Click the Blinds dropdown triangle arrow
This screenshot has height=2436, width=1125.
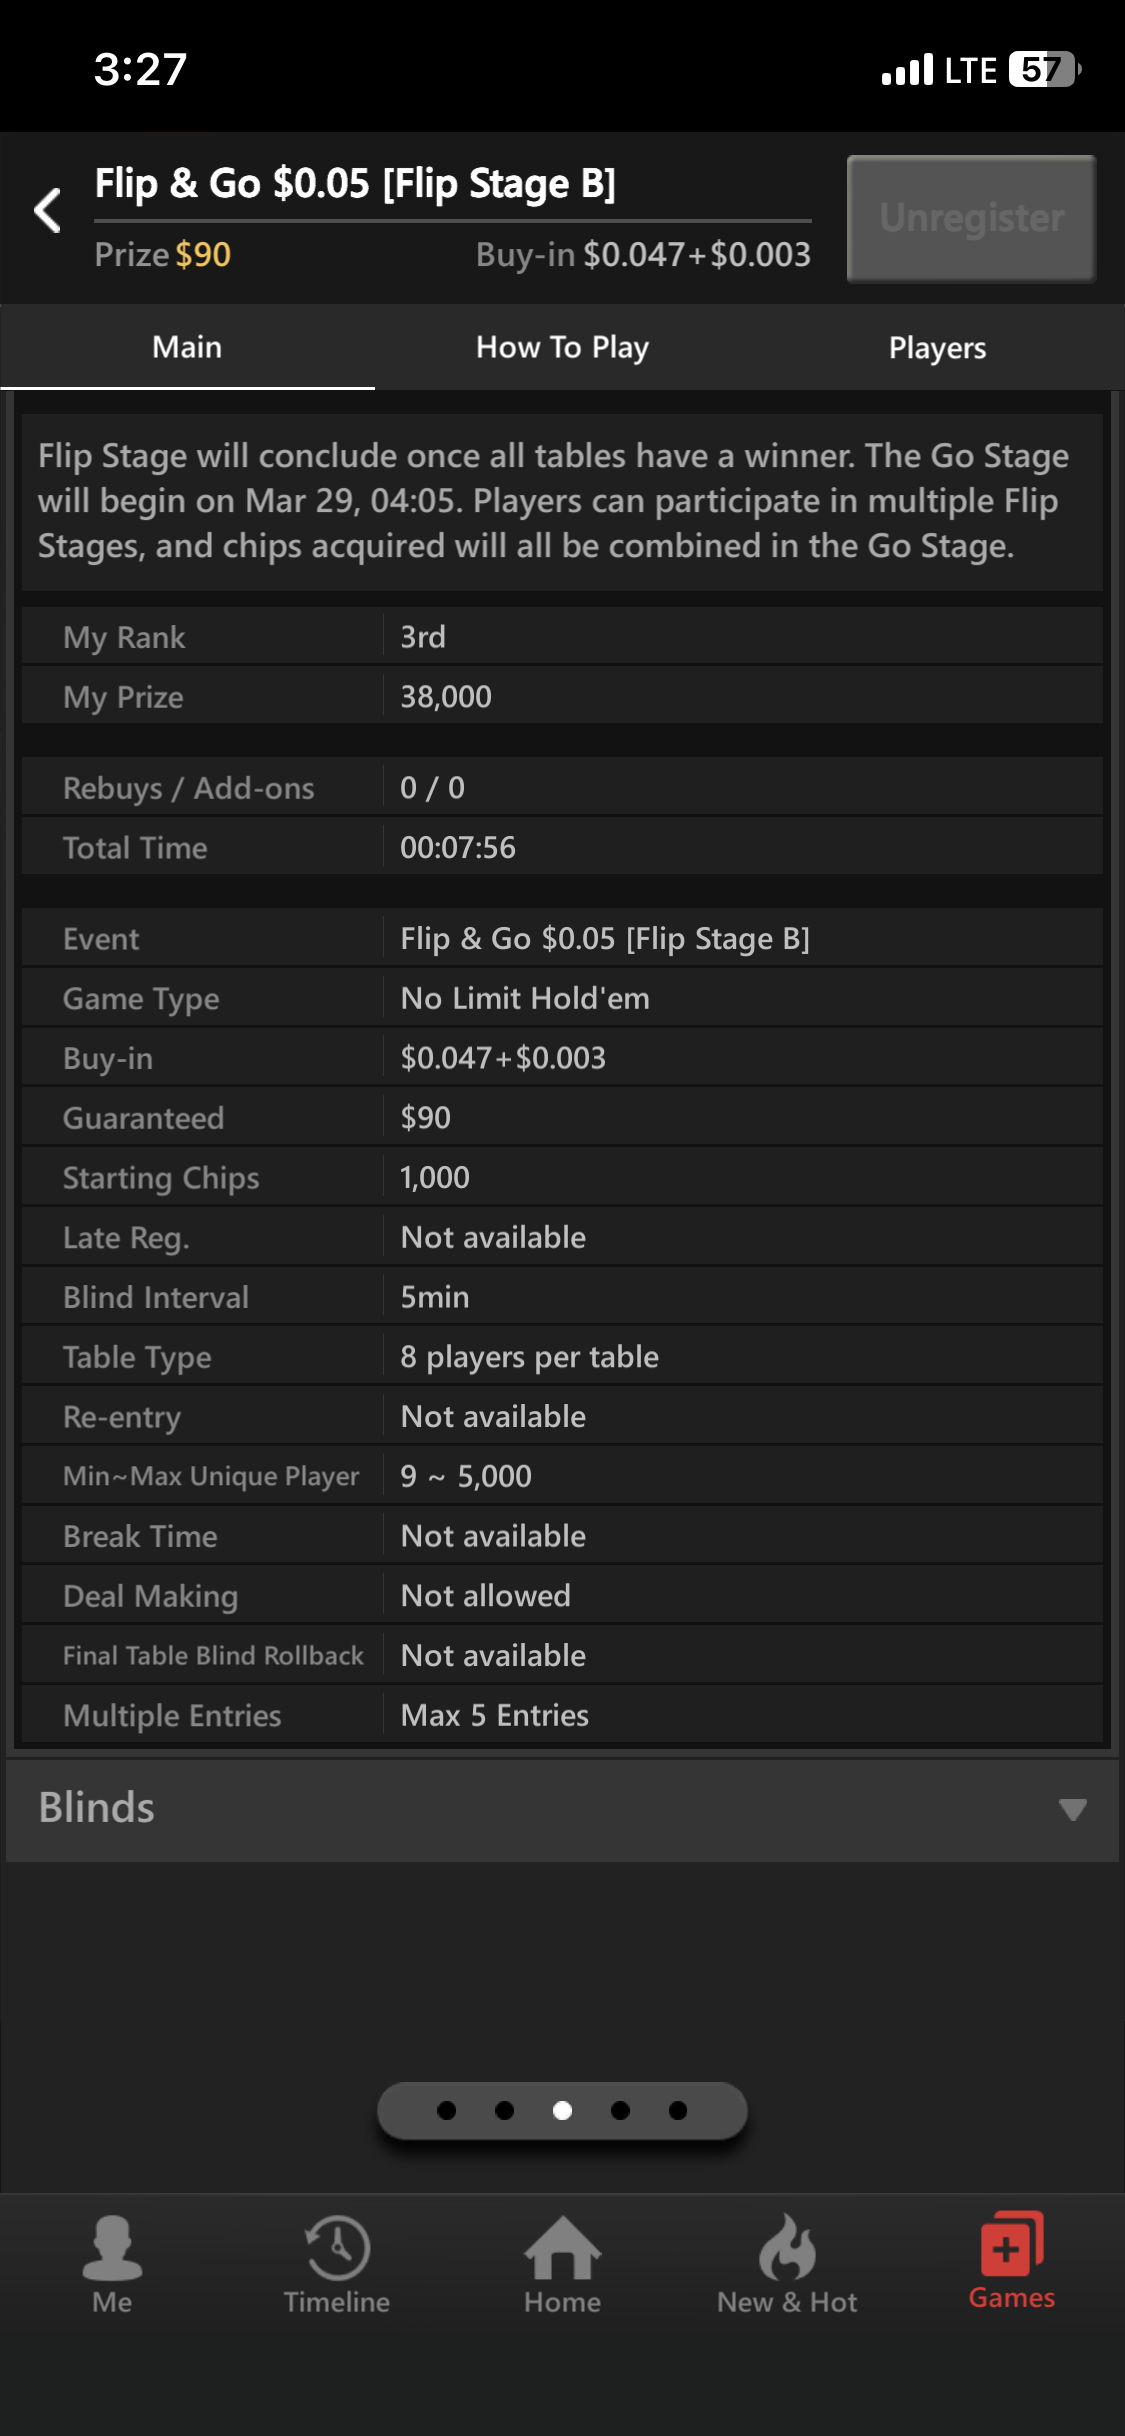[x=1072, y=1810]
